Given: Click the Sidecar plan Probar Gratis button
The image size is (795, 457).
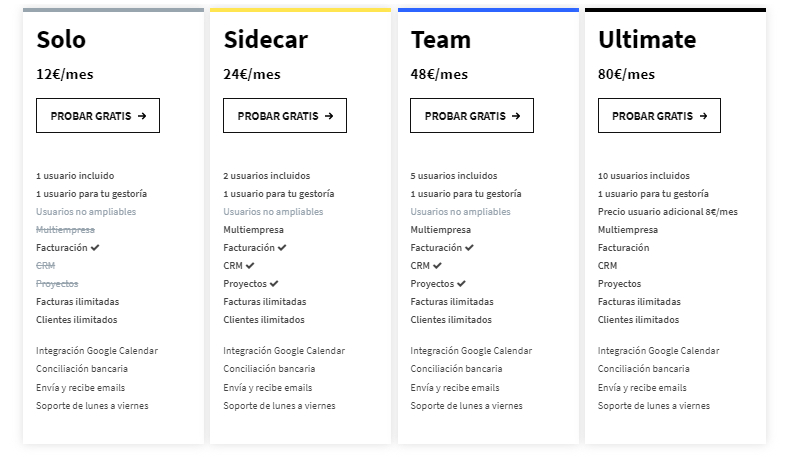Looking at the screenshot, I should [285, 116].
